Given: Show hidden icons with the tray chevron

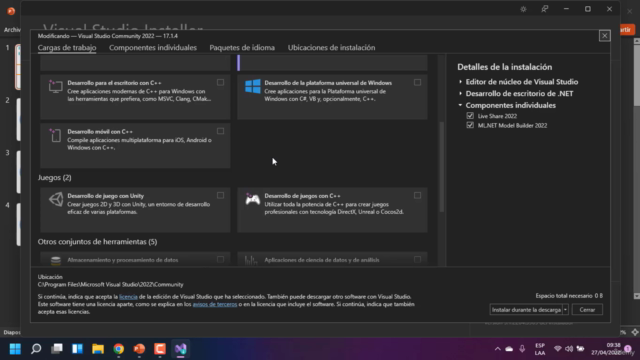Looking at the screenshot, I should click(x=497, y=349).
